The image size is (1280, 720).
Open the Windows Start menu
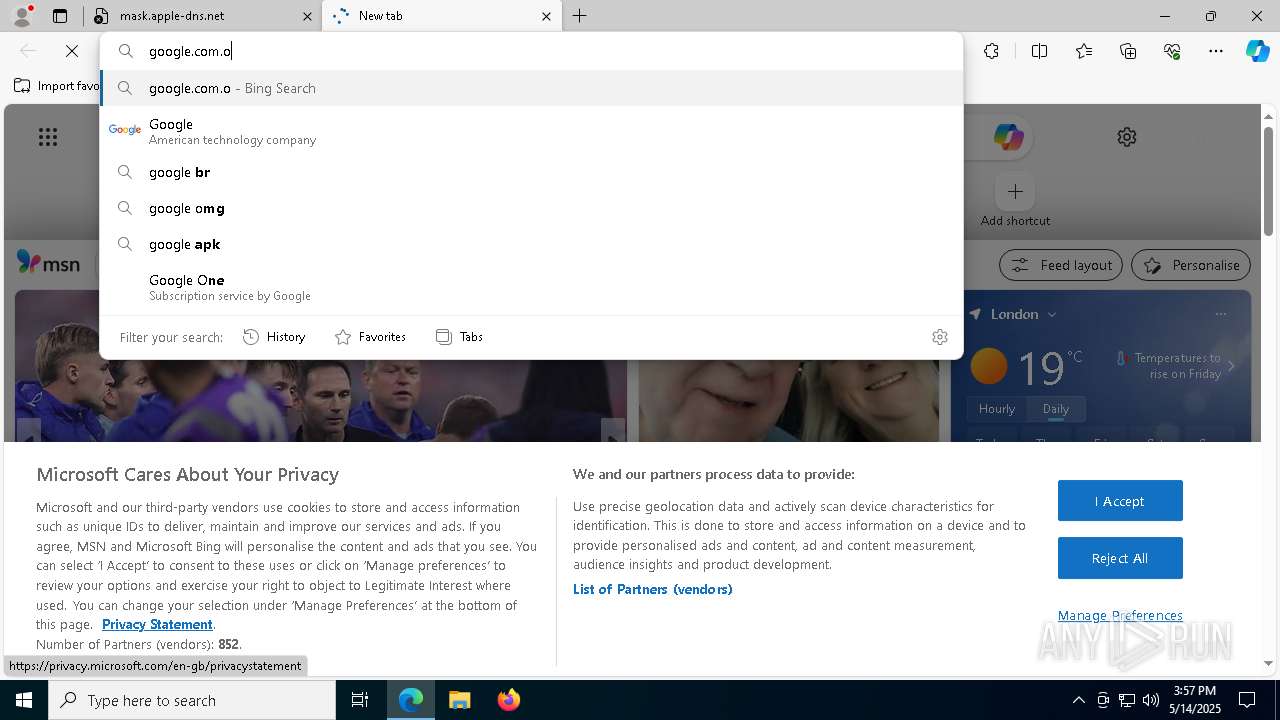(24, 700)
